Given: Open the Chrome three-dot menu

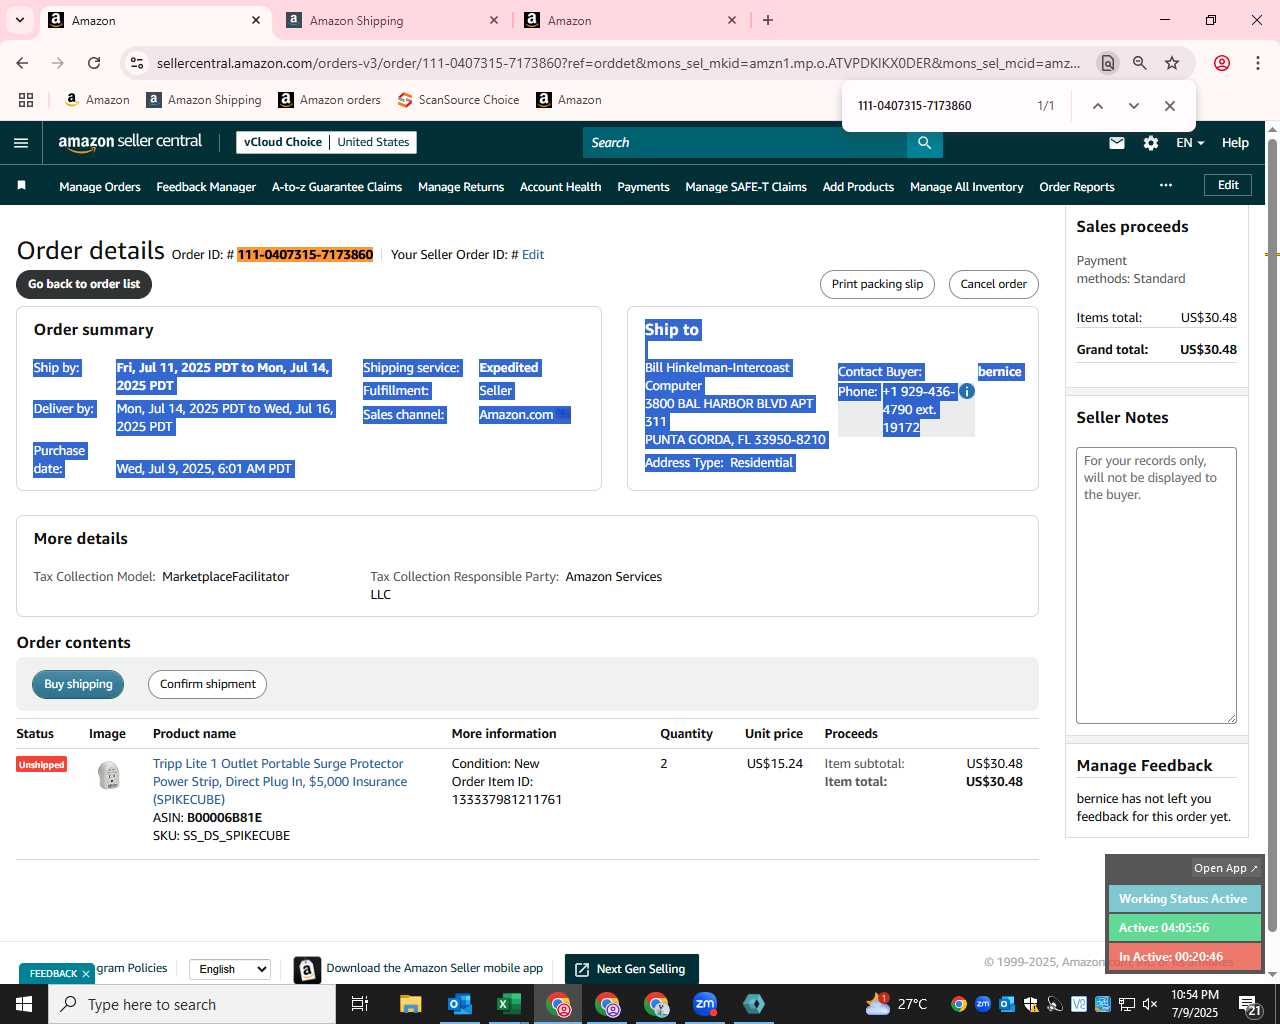Looking at the screenshot, I should pos(1258,63).
